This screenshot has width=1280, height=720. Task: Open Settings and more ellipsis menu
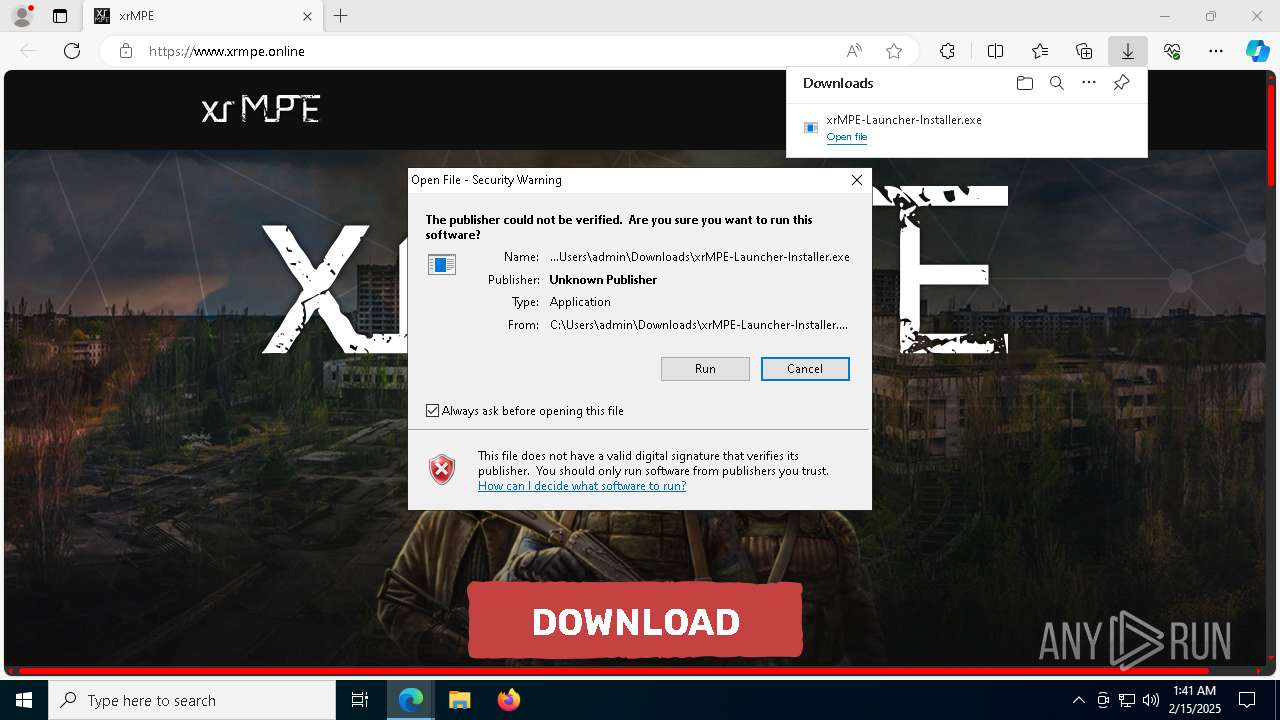click(x=1216, y=51)
